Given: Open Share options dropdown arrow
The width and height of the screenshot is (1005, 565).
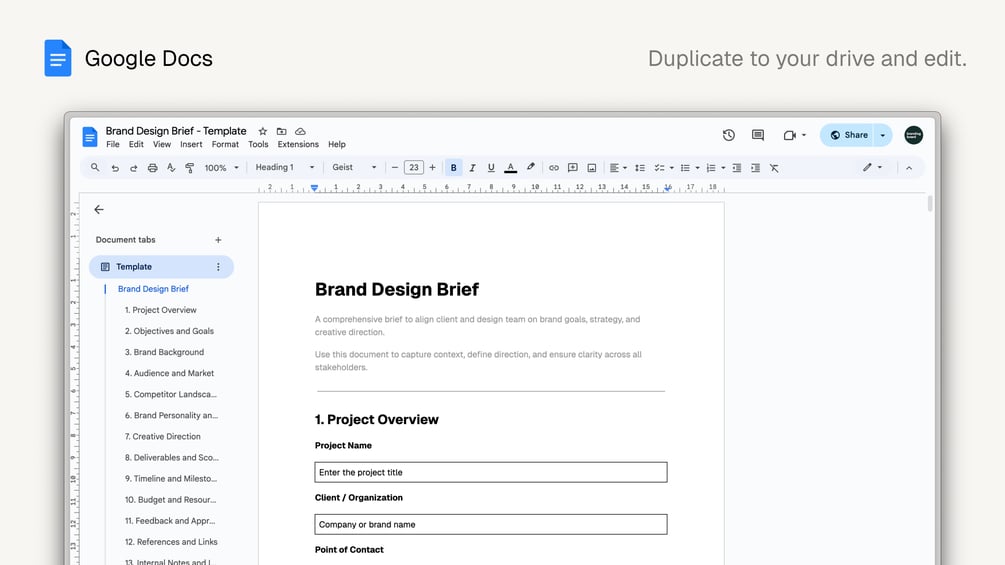Looking at the screenshot, I should (883, 135).
